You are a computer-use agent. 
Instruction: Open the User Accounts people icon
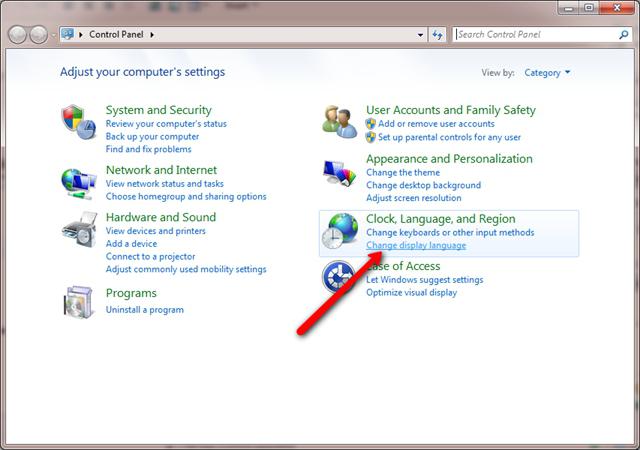click(339, 122)
